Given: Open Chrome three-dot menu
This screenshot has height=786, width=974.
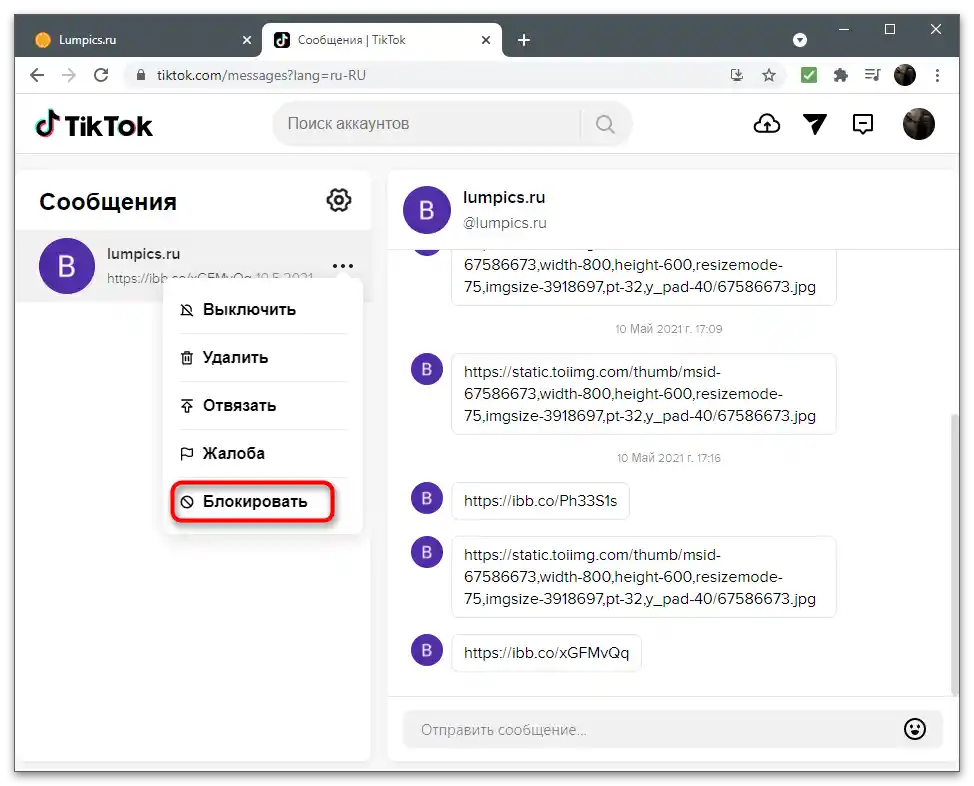Looking at the screenshot, I should (937, 75).
